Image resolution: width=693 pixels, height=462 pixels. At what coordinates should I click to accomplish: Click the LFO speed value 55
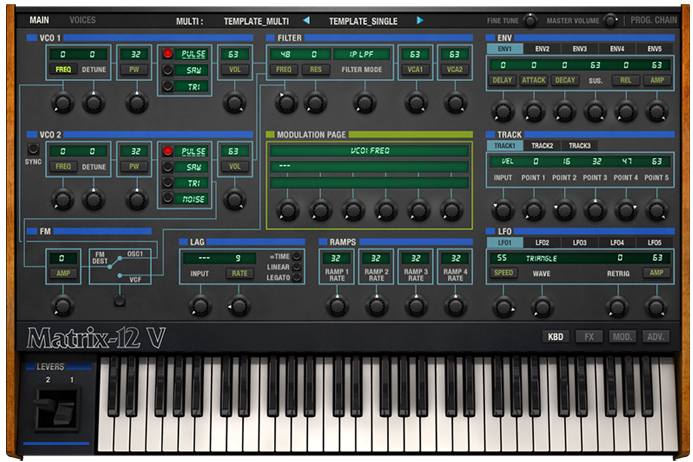(x=502, y=258)
